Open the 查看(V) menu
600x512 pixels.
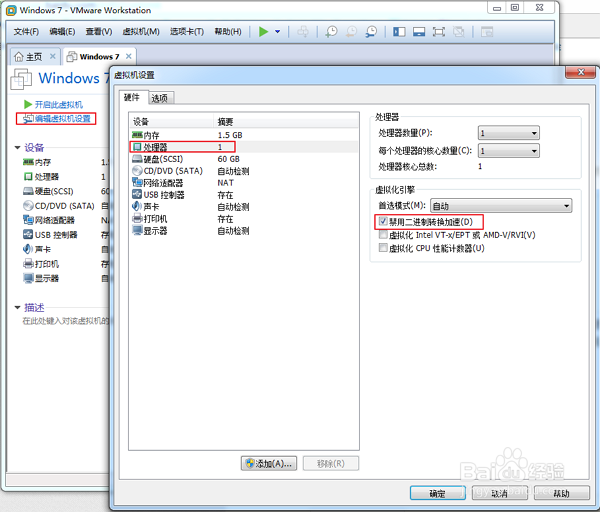(99, 32)
